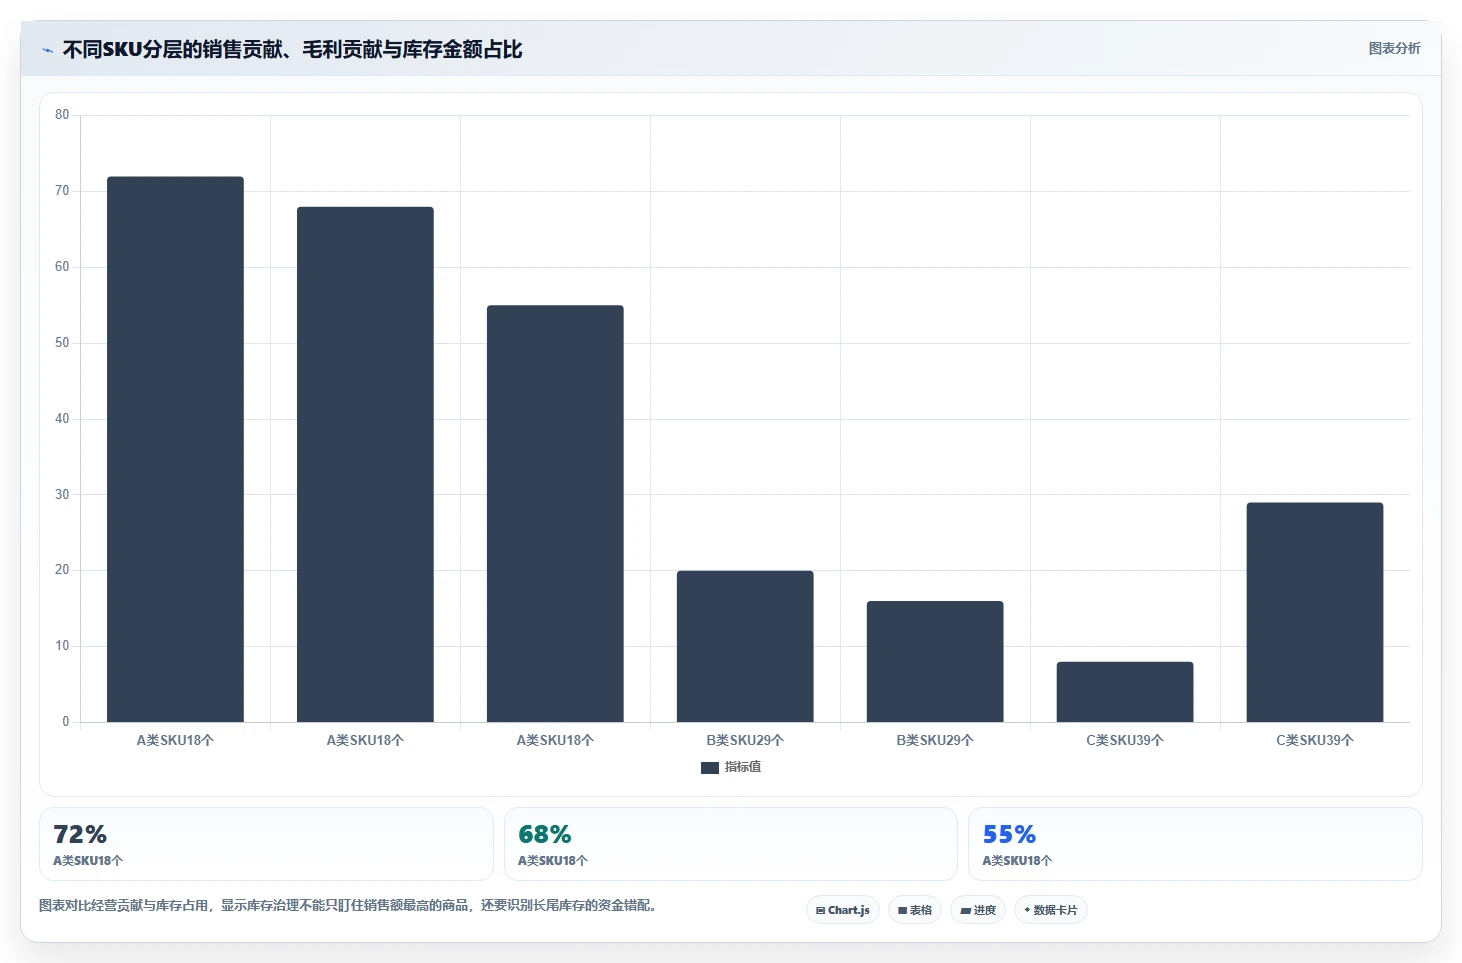Click the C类SKU39个 axis label under the 29 bar
This screenshot has height=963, width=1462.
[1315, 741]
